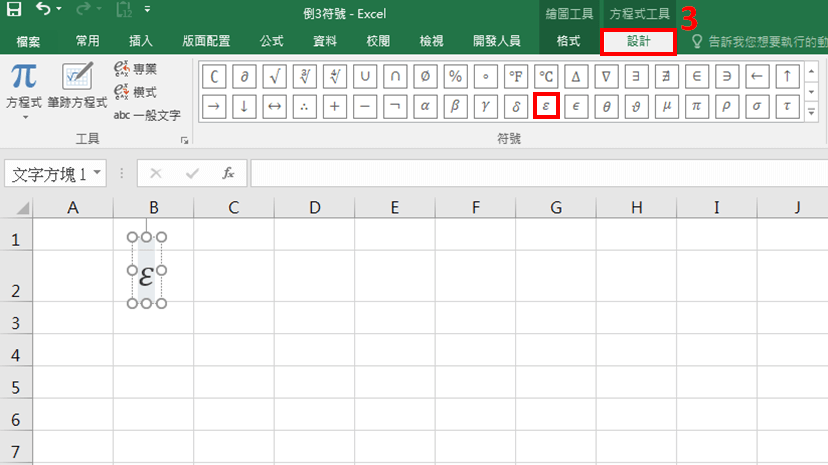Open the Name Box dropdown arrow
Screen dimensions: 828x465
click(97, 173)
